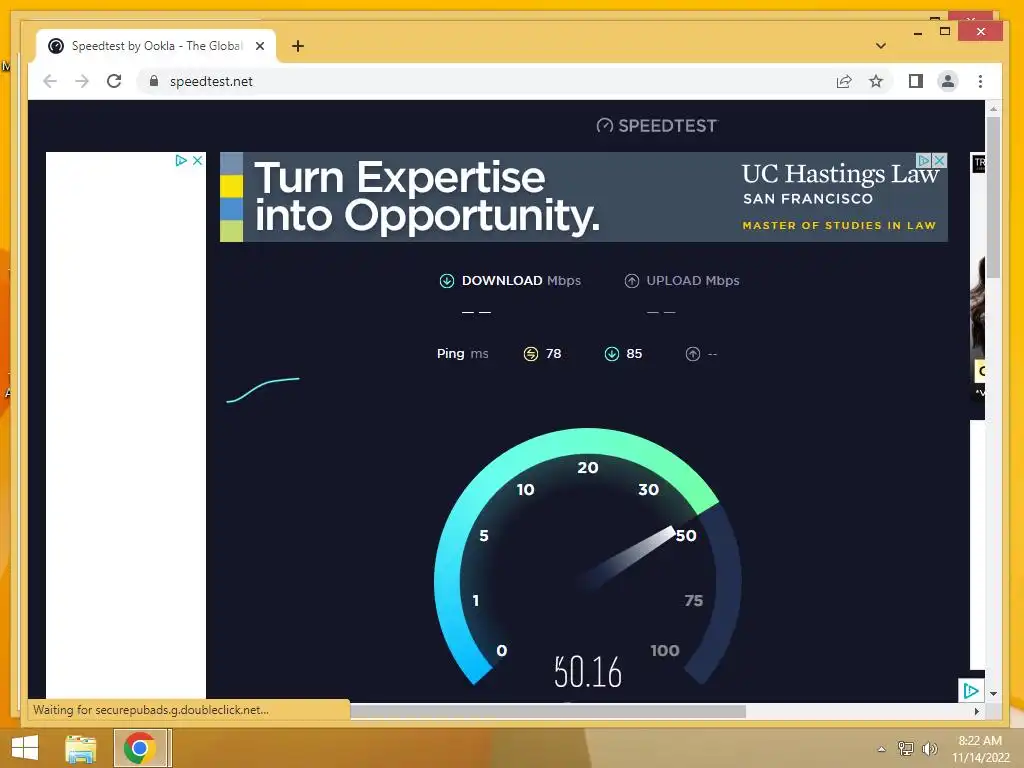
Task: Click the padlock site info icon
Action: 154,81
